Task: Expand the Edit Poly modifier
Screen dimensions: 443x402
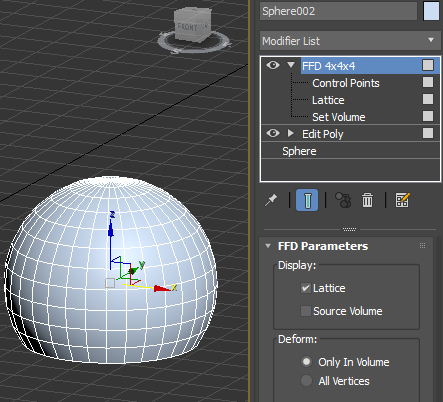Action: pos(291,133)
